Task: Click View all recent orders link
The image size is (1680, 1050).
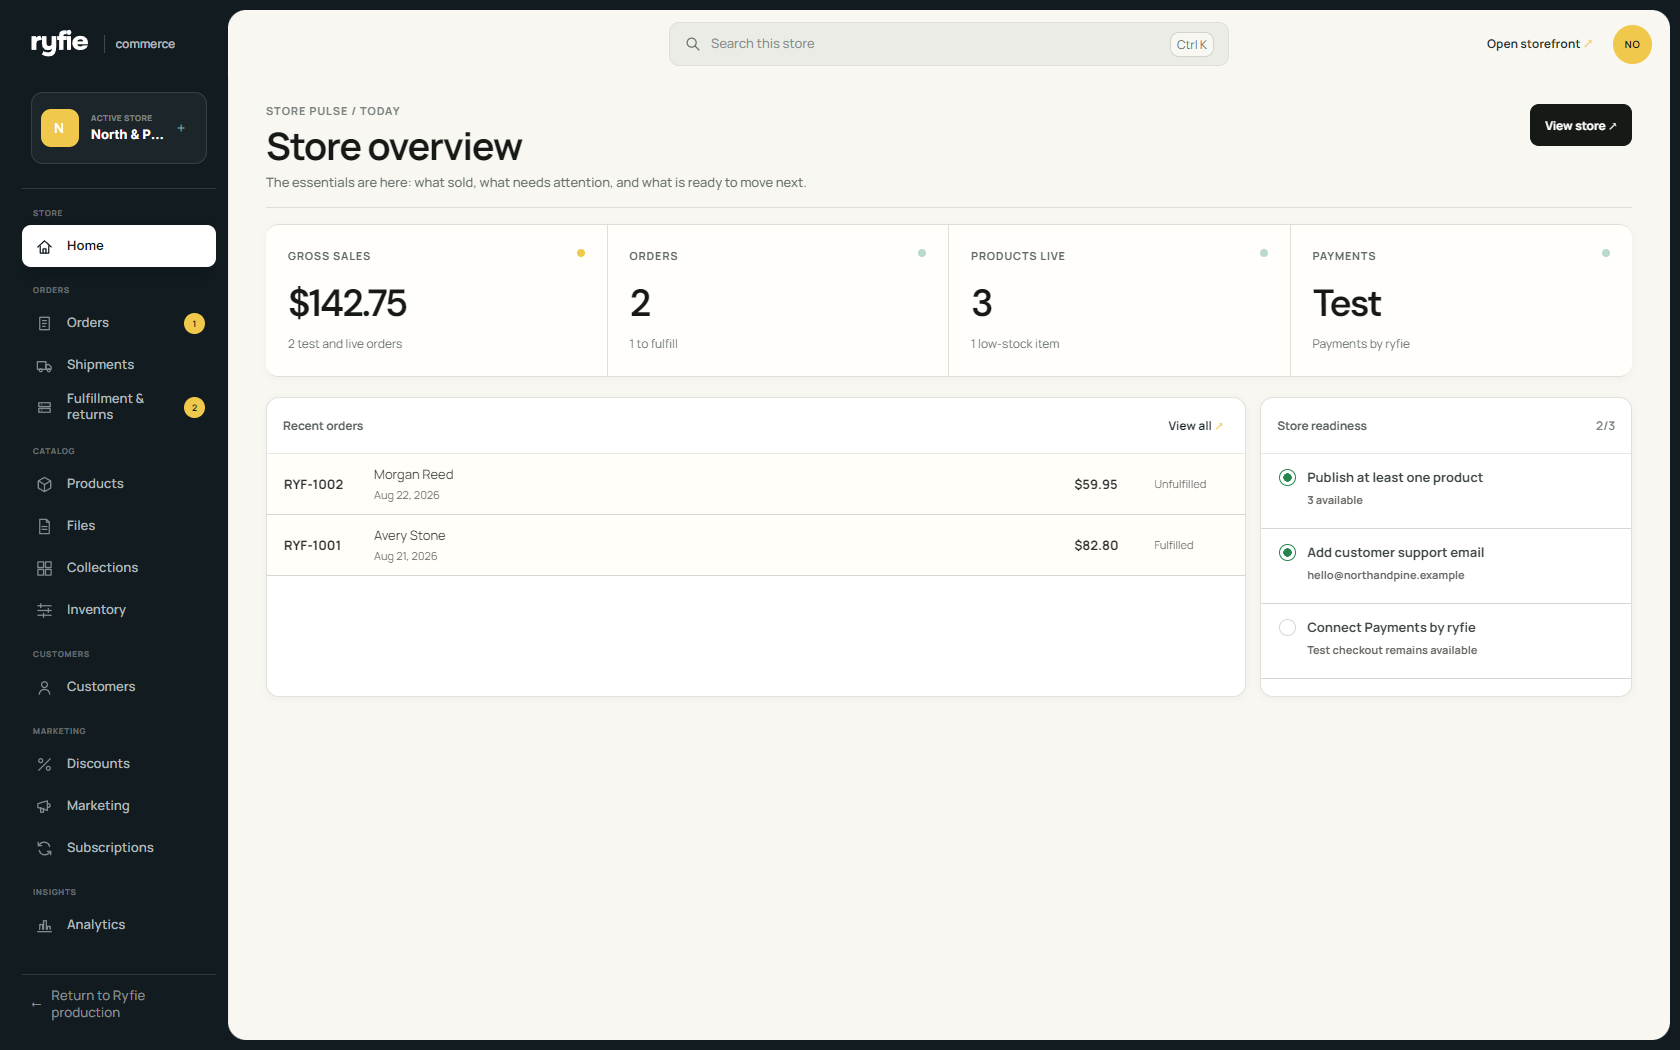Action: click(1195, 426)
